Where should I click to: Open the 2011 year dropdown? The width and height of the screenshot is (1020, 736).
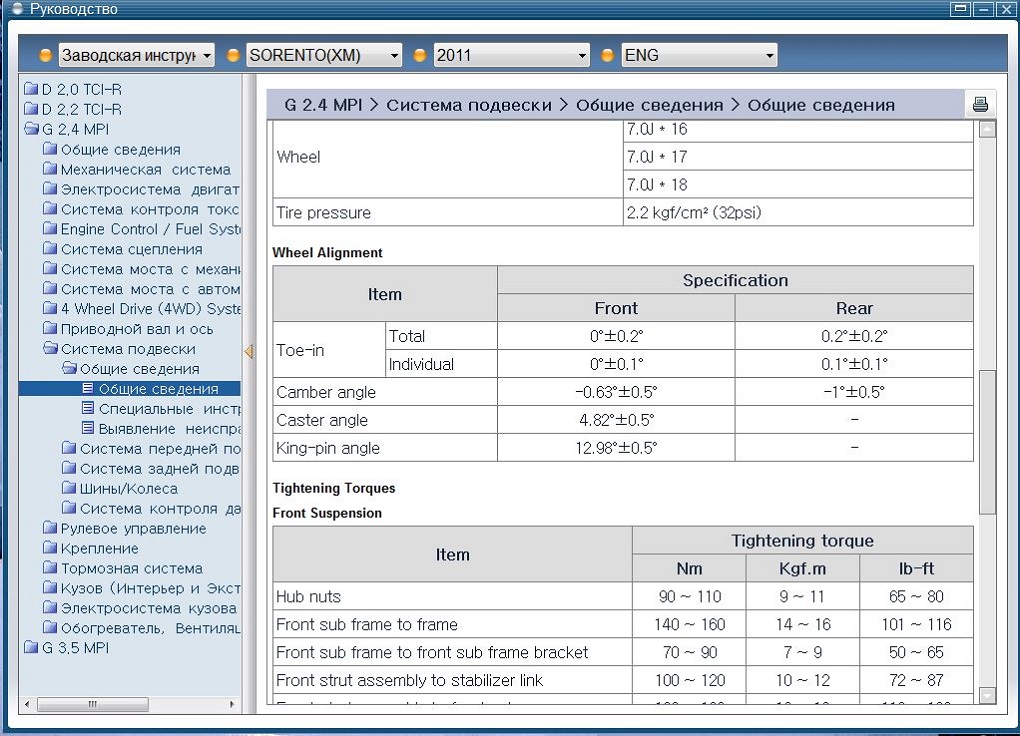tap(511, 55)
